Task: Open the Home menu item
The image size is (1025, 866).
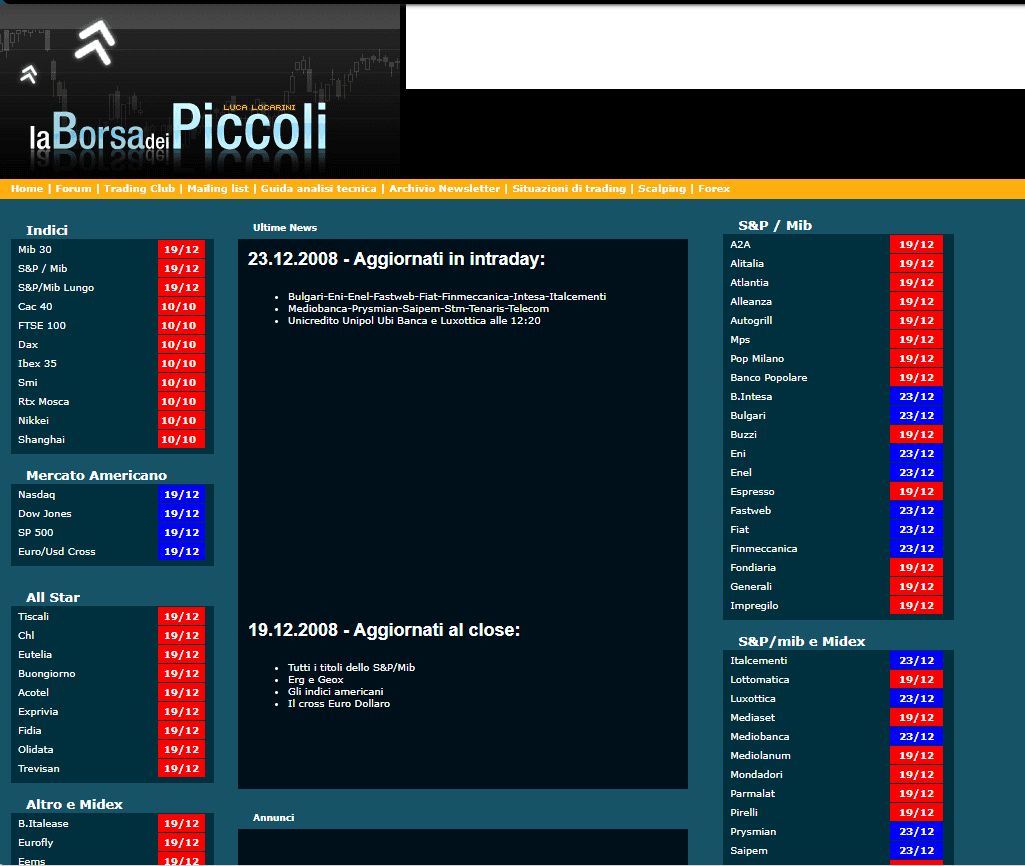Action: point(27,189)
